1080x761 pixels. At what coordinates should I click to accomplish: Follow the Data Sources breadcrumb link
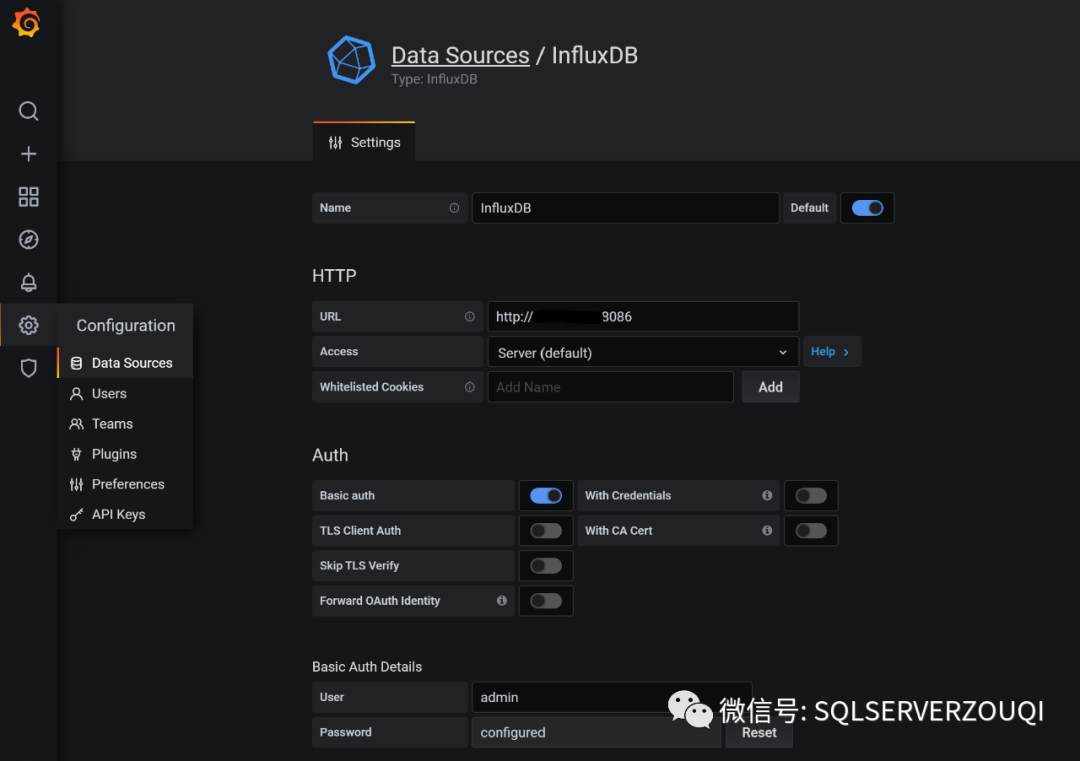pyautogui.click(x=460, y=56)
